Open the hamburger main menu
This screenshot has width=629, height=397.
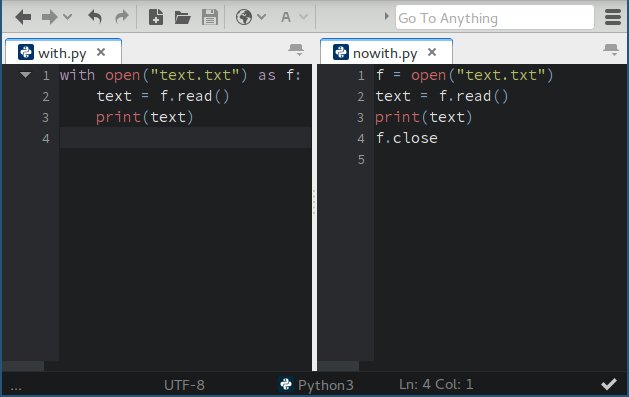coord(613,17)
